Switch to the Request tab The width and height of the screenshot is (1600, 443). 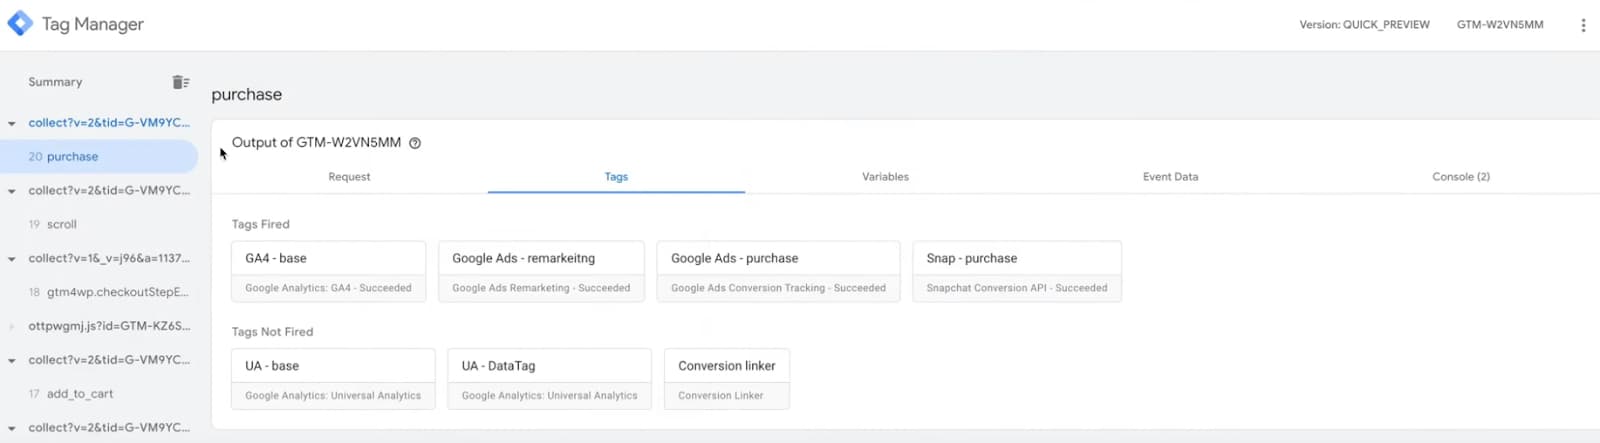(349, 177)
